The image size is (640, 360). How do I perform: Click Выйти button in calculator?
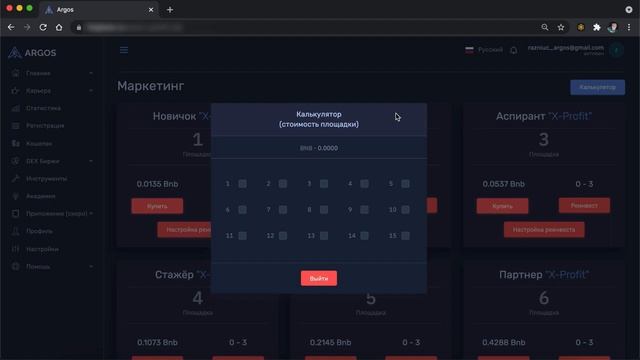(319, 278)
